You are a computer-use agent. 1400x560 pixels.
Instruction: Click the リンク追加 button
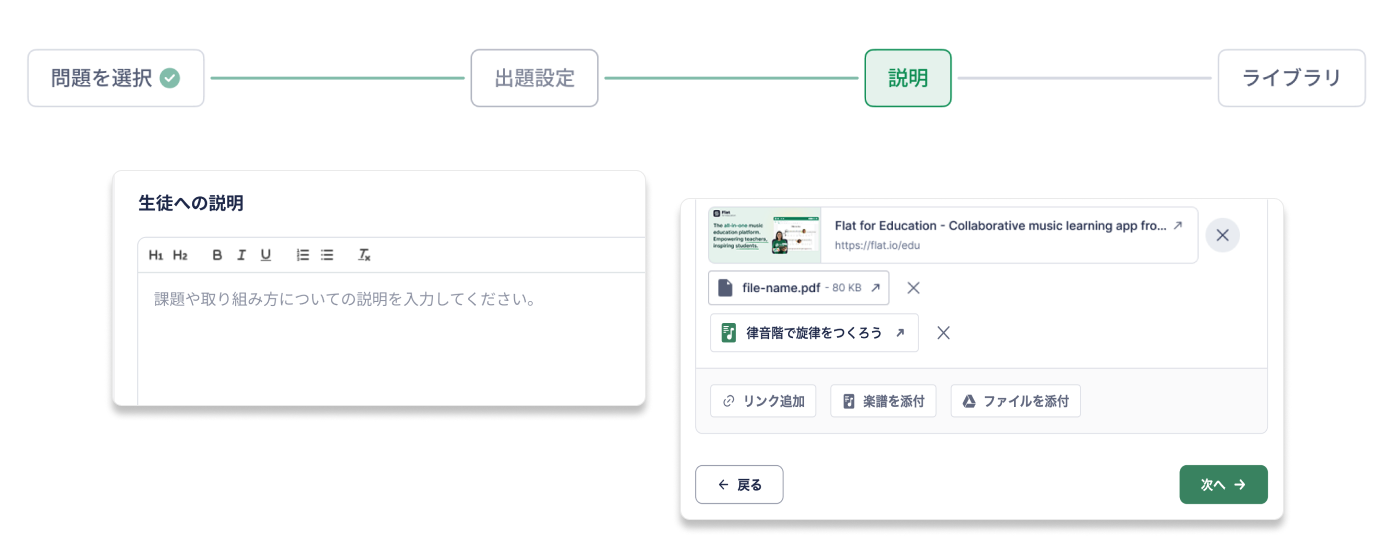tap(763, 401)
